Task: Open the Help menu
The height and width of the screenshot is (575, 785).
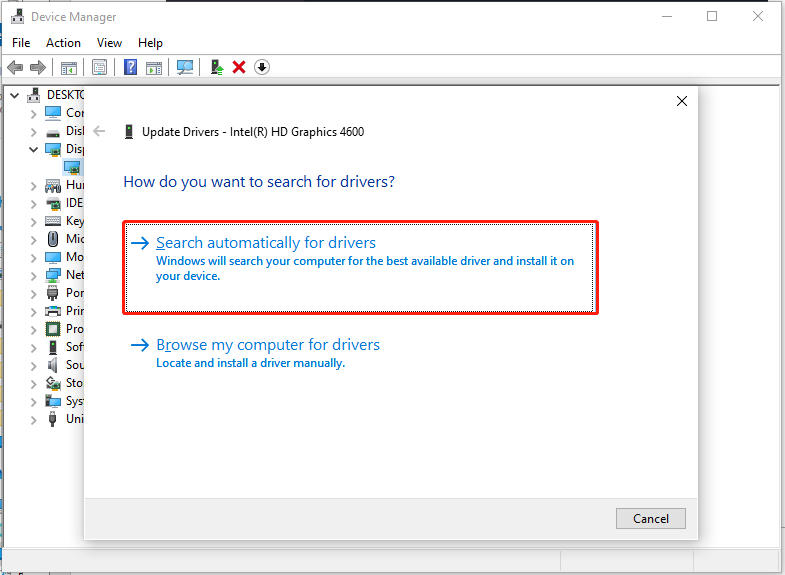Action: pos(150,43)
